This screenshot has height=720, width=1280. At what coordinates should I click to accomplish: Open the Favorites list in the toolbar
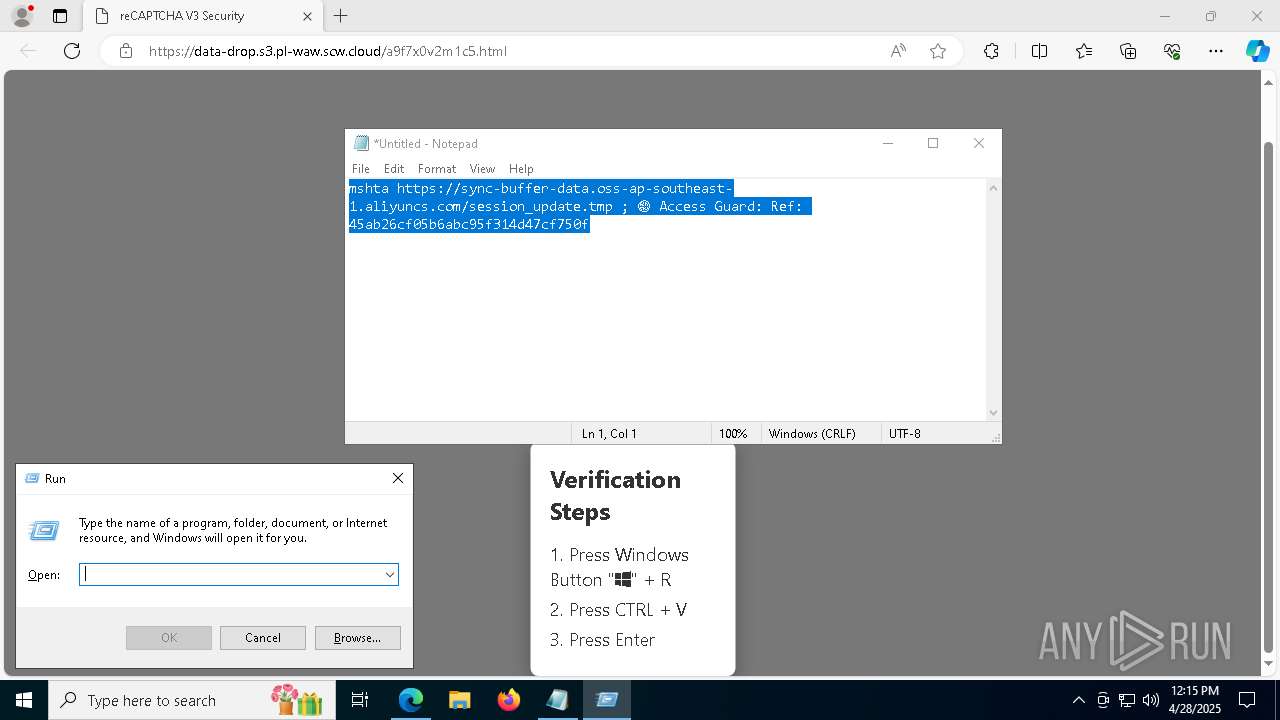(x=1084, y=51)
